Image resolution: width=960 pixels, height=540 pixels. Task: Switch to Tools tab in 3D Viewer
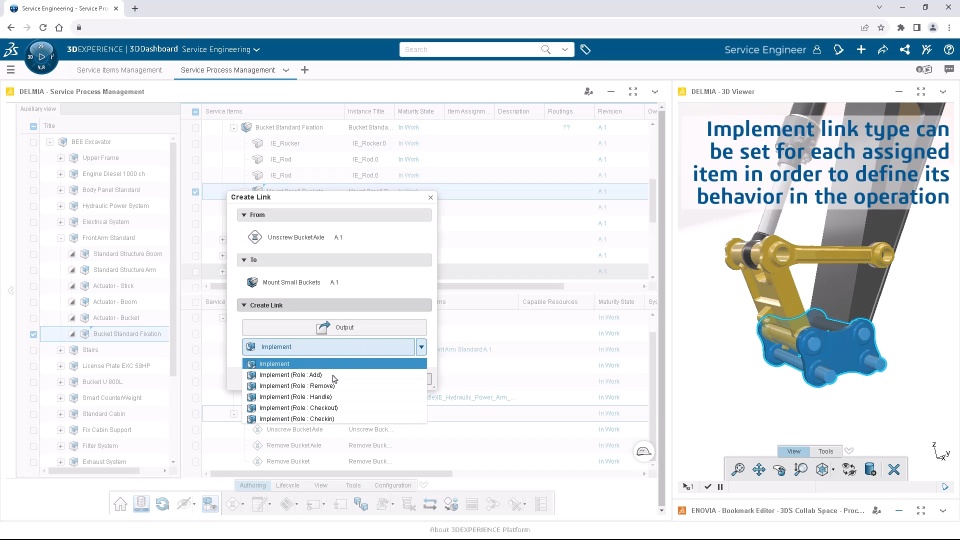826,451
